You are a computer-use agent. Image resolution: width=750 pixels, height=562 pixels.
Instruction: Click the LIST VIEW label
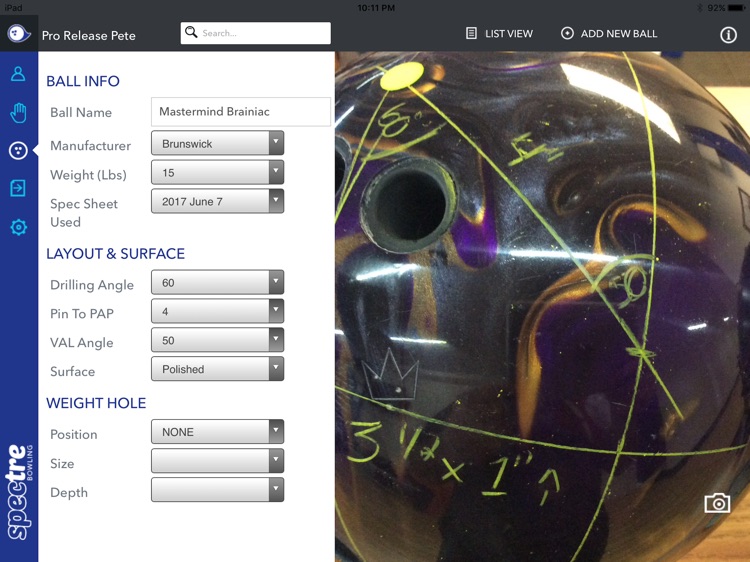pos(508,34)
